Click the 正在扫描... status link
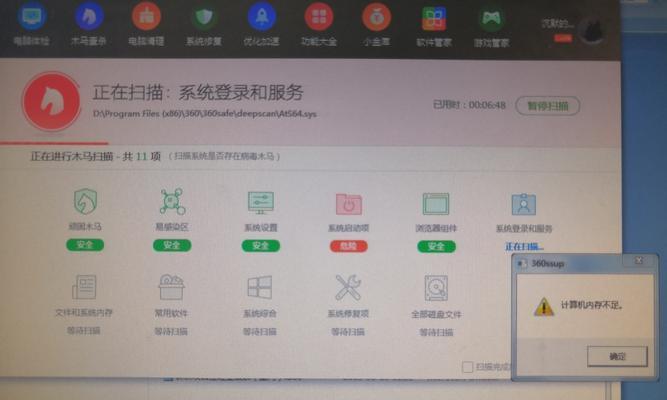Image resolution: width=667 pixels, height=400 pixels. click(x=524, y=246)
